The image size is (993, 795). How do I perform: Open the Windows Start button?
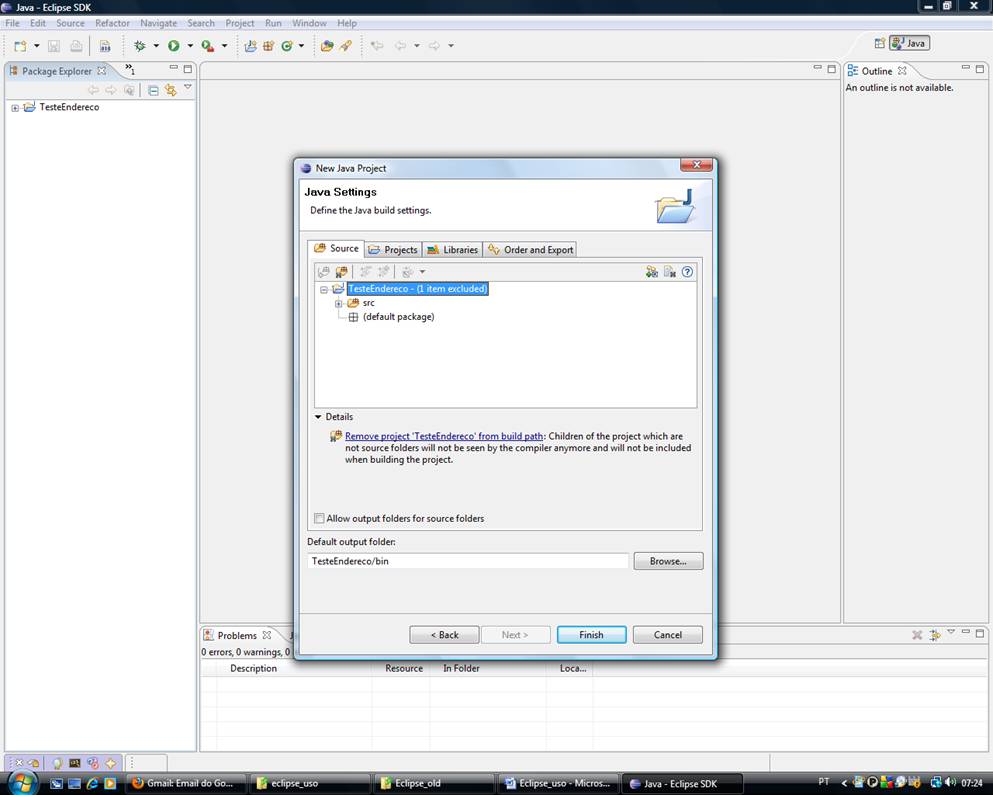[x=22, y=783]
